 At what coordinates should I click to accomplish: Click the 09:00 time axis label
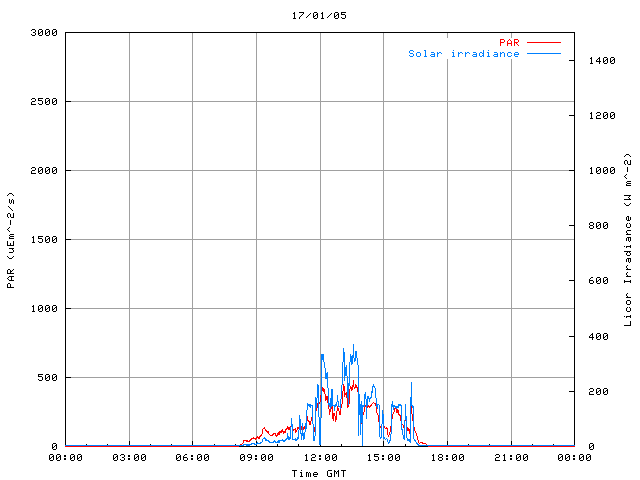(x=256, y=458)
